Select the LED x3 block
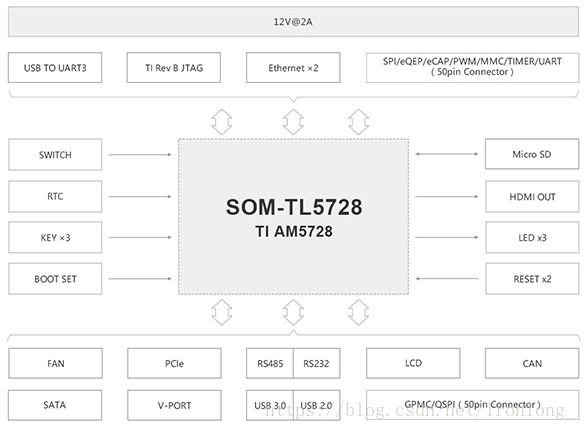The height and width of the screenshot is (430, 586). pyautogui.click(x=532, y=238)
